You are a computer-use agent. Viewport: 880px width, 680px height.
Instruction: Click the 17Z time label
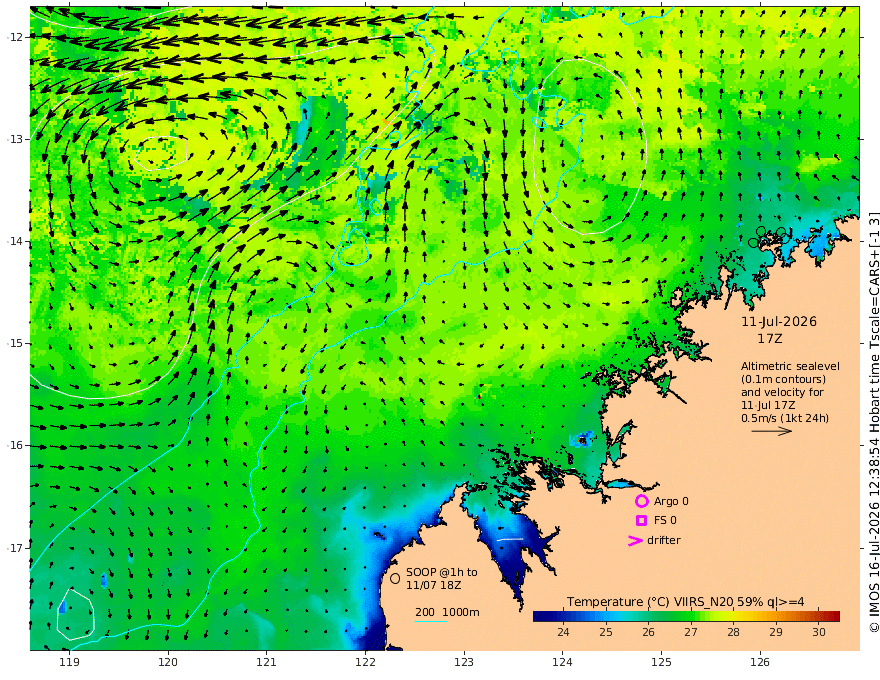(769, 339)
